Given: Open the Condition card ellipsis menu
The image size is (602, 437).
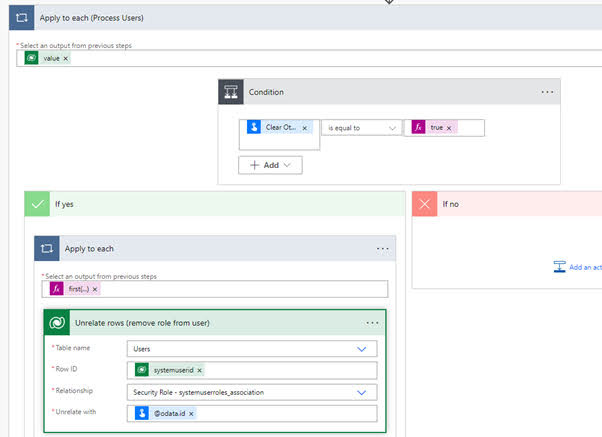Looking at the screenshot, I should click(547, 92).
